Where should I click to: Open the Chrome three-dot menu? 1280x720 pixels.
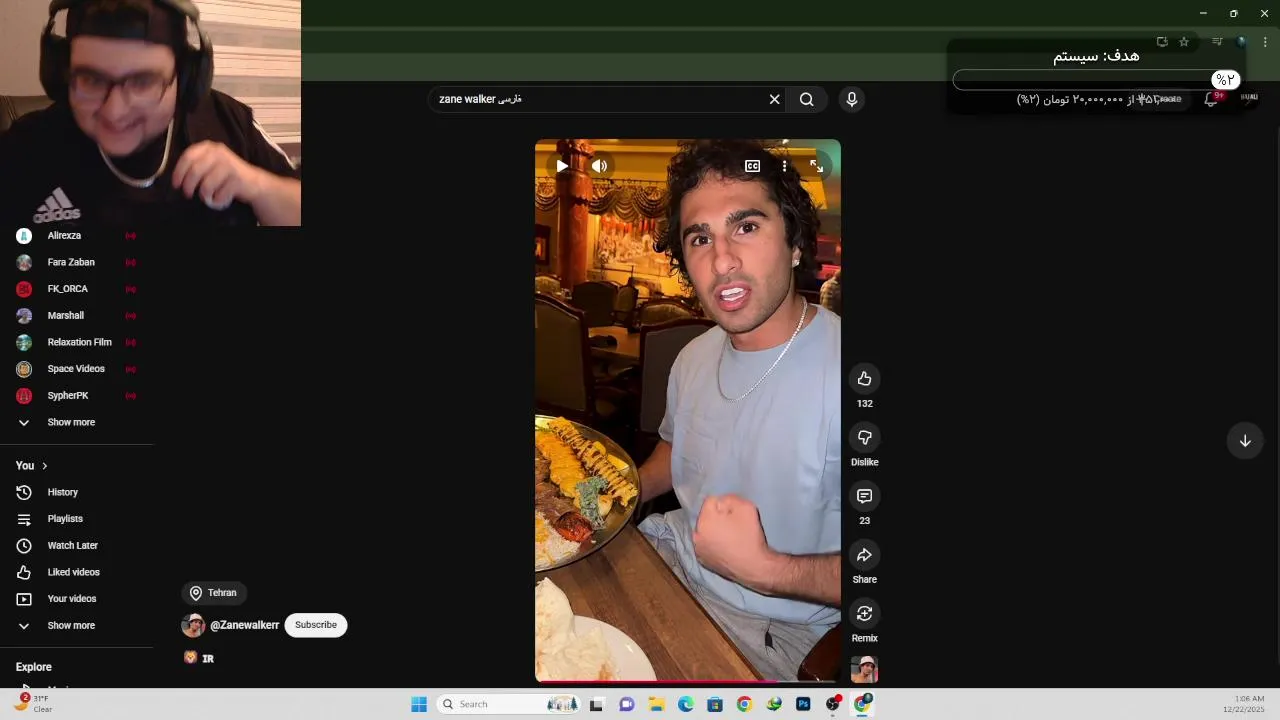[1265, 42]
